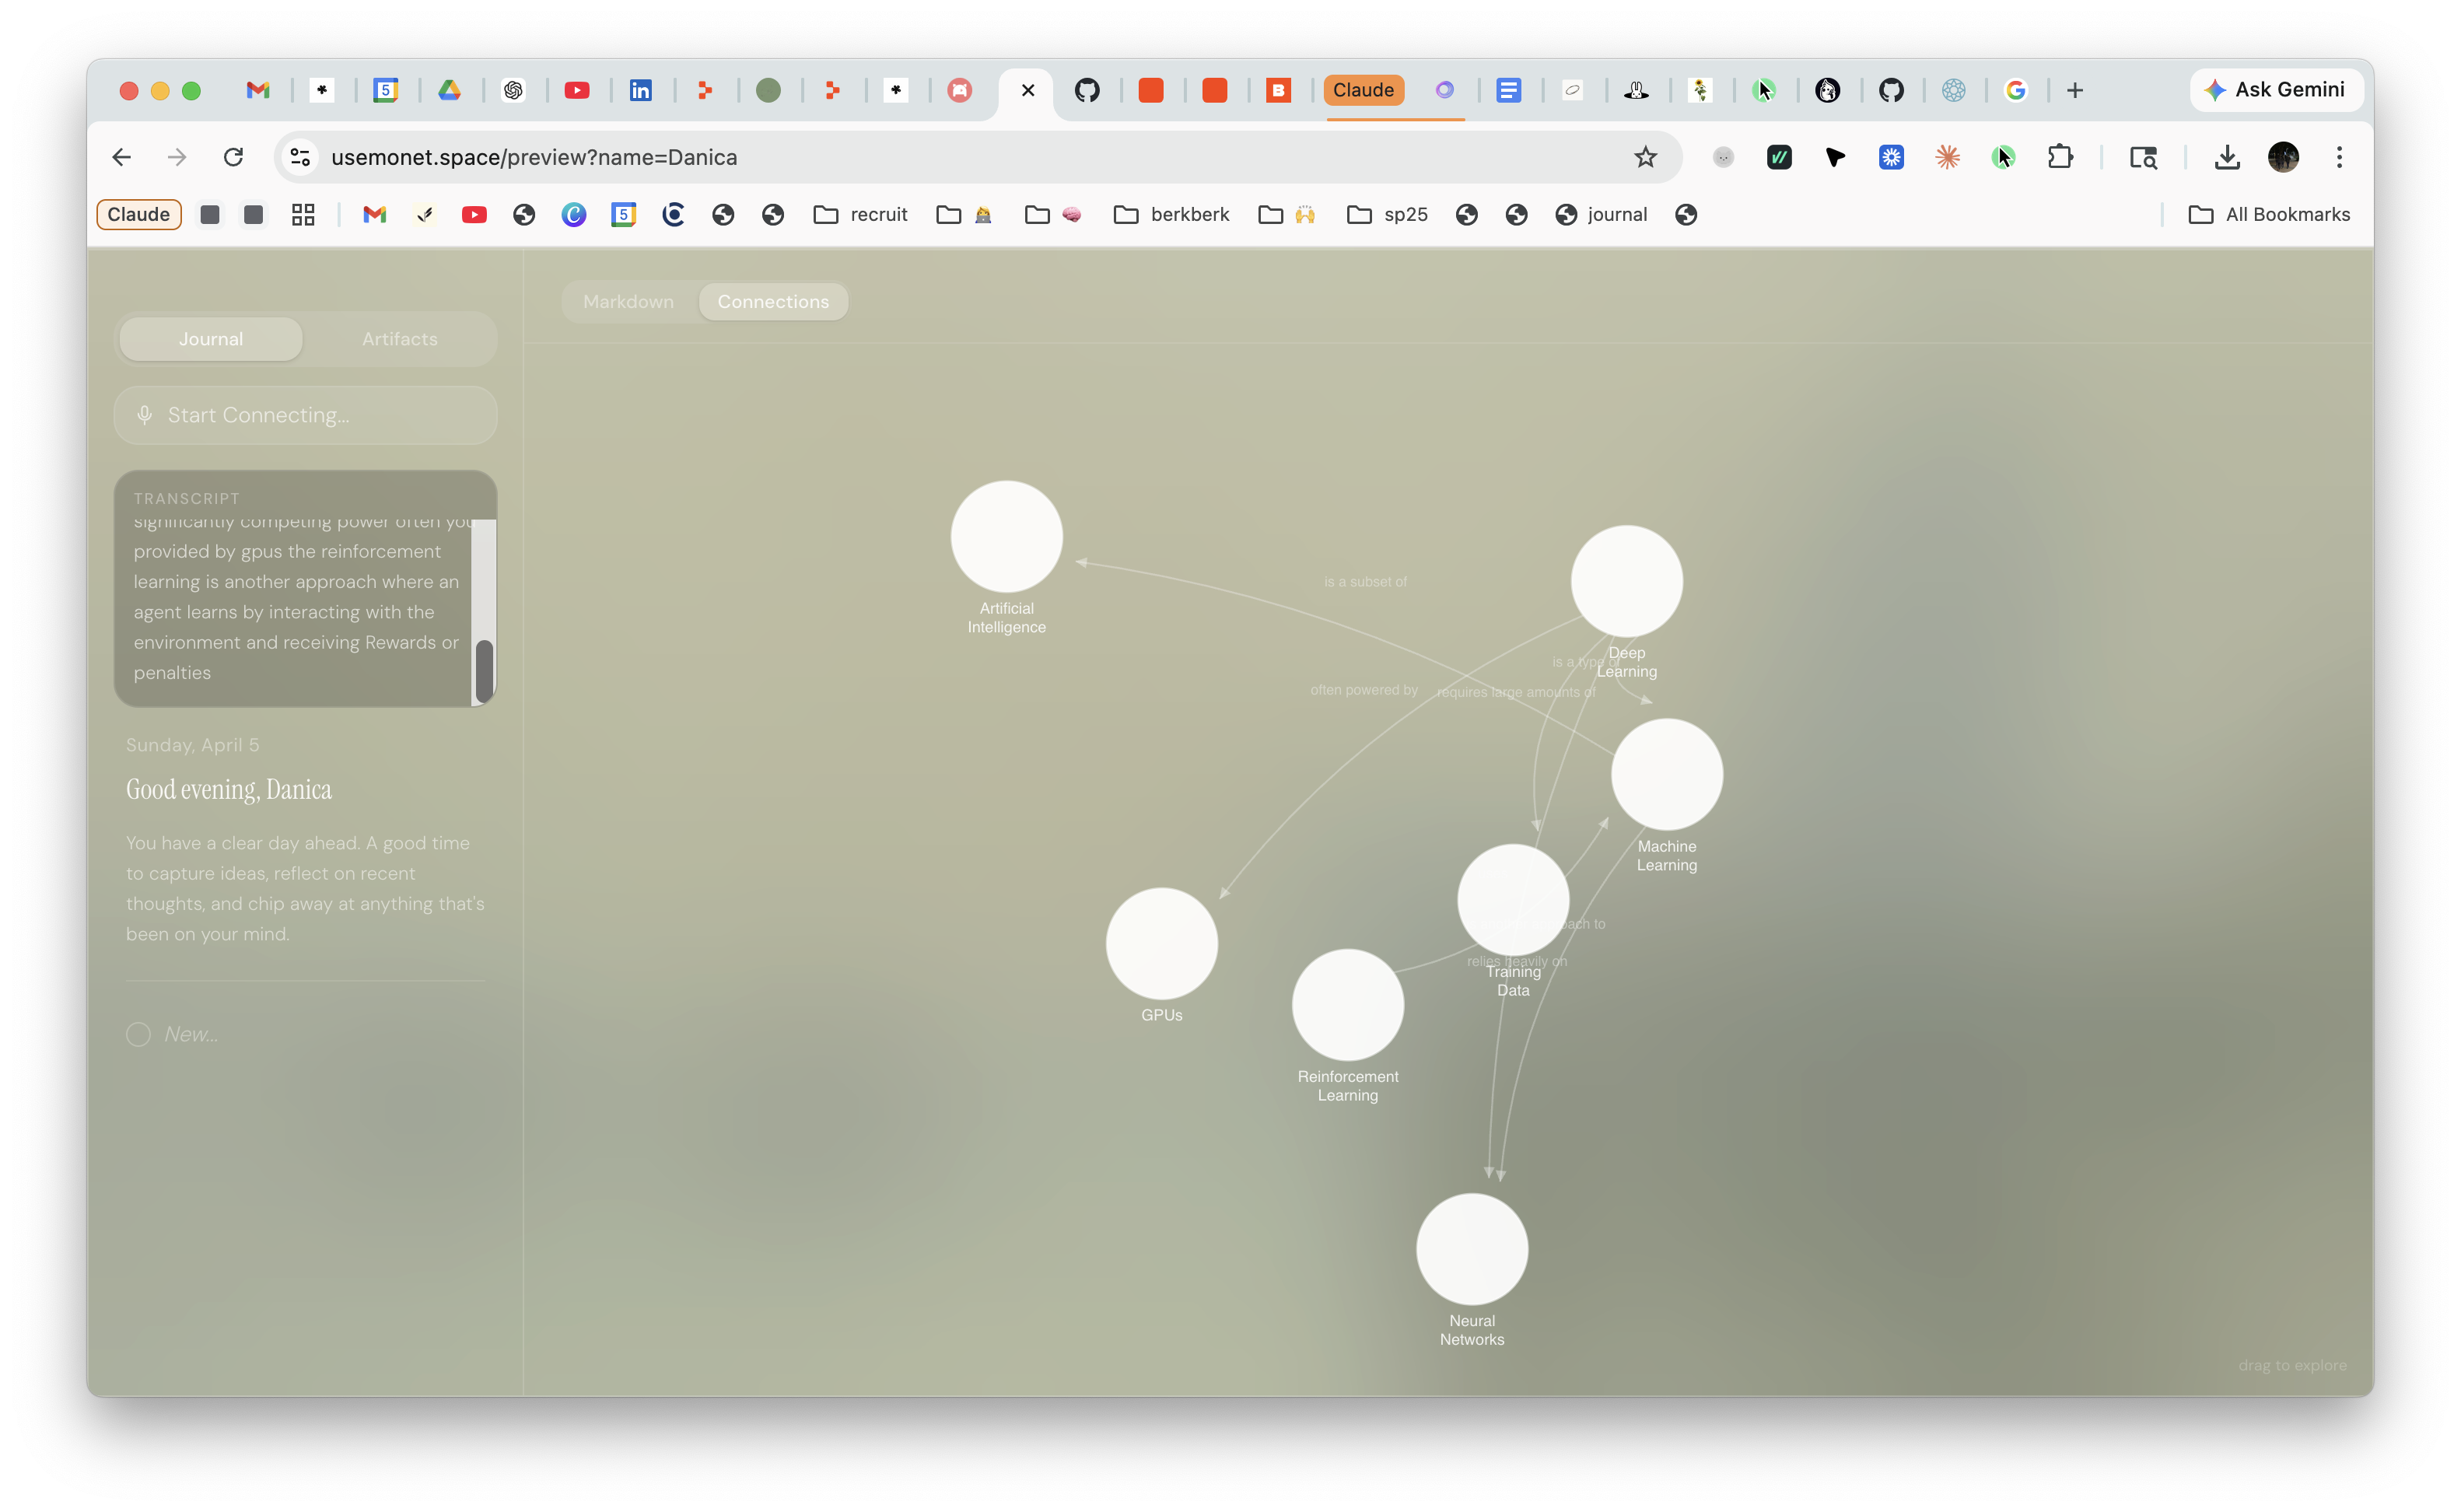Bookmark this page with the star icon
The image size is (2461, 1512).
click(x=1645, y=157)
